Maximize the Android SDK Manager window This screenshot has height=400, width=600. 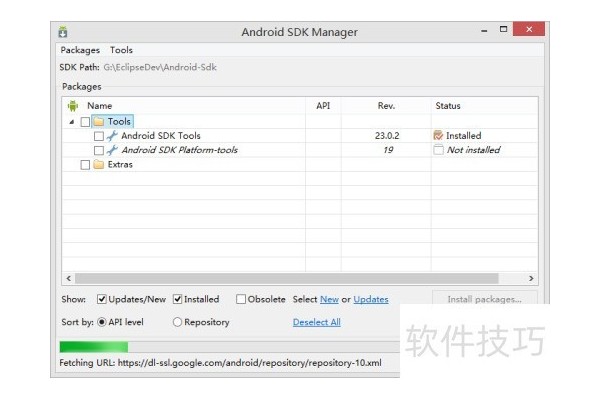coord(504,29)
